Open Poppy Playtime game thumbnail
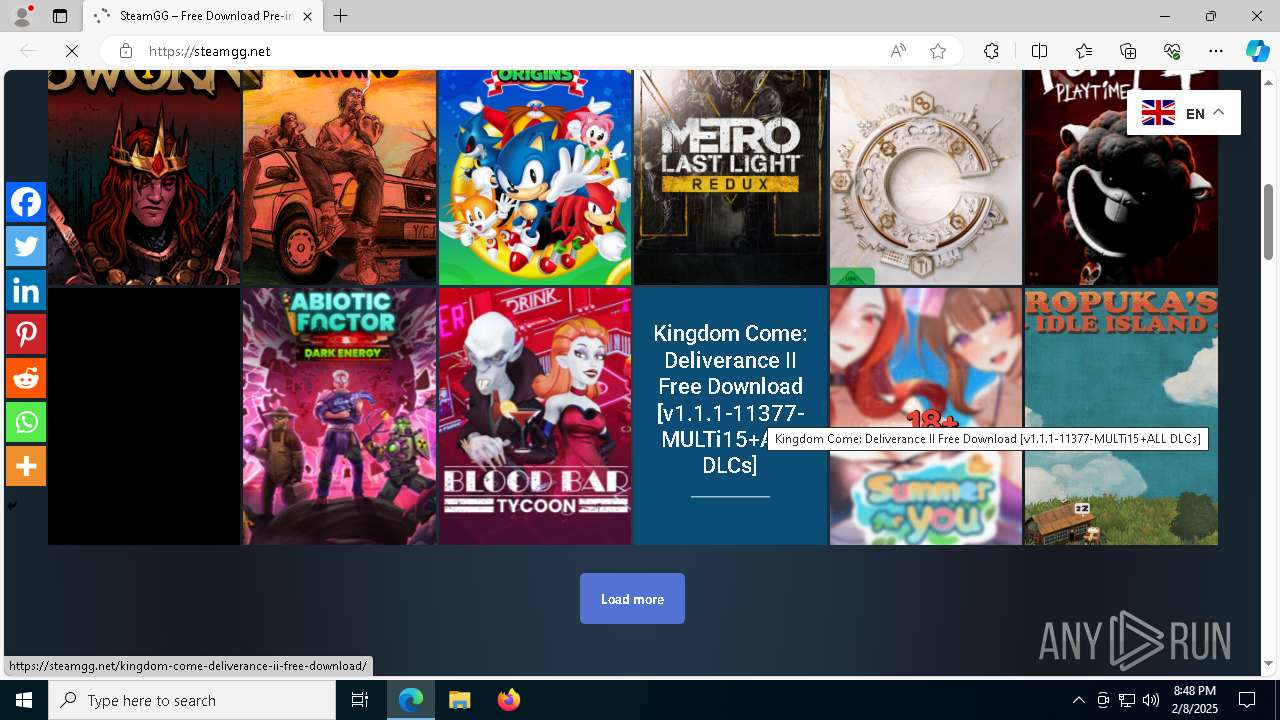This screenshot has height=720, width=1280. pos(1121,177)
